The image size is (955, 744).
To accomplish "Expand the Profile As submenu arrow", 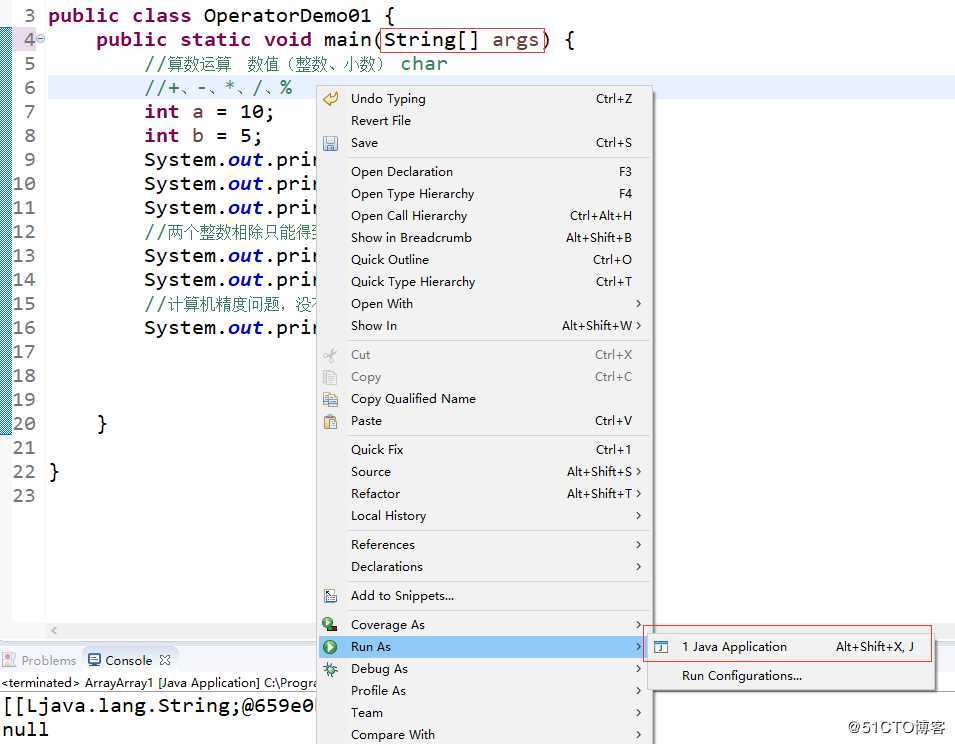I will (x=638, y=690).
